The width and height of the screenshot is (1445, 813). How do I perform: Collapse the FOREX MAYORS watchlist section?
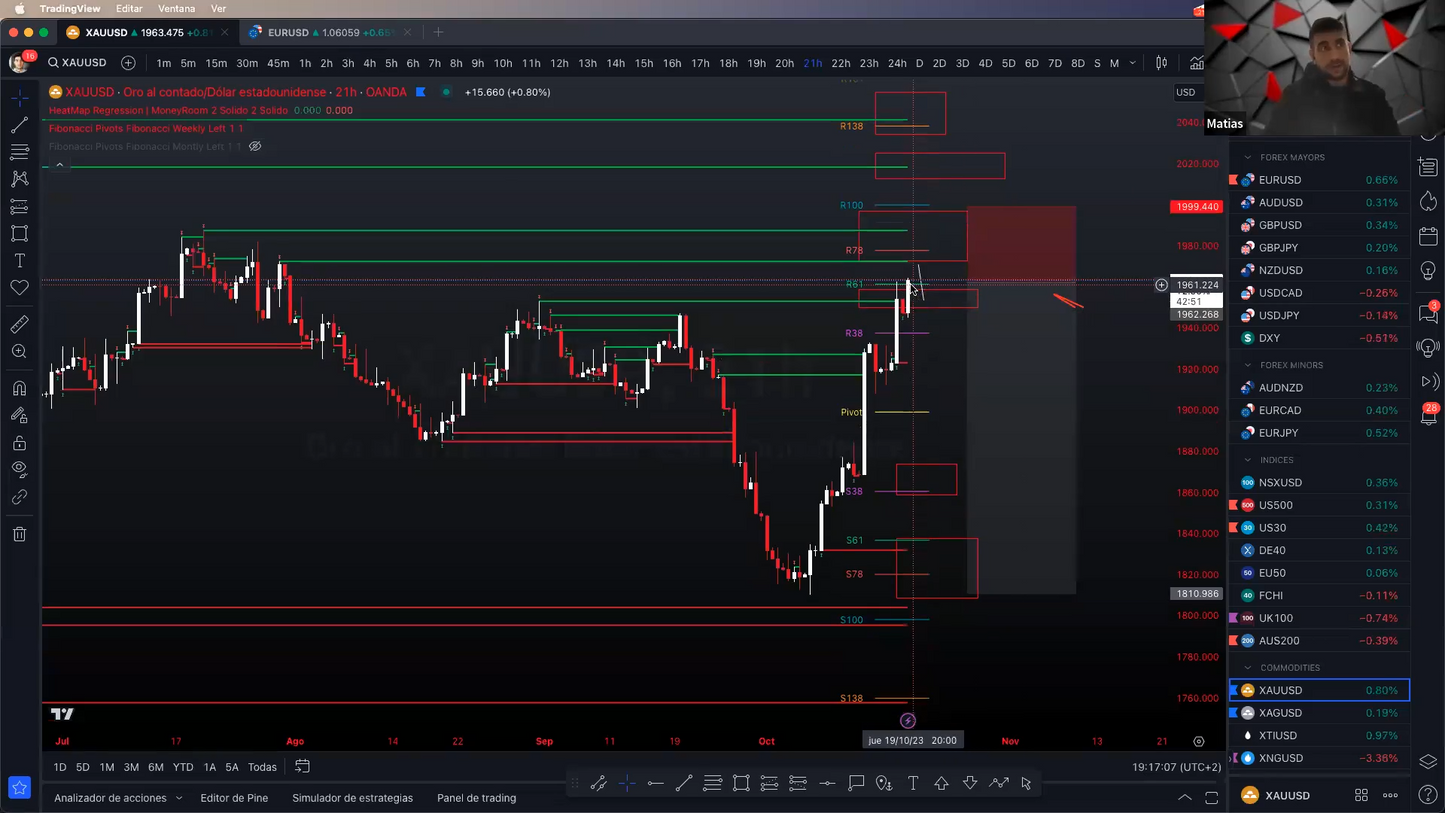click(1247, 157)
